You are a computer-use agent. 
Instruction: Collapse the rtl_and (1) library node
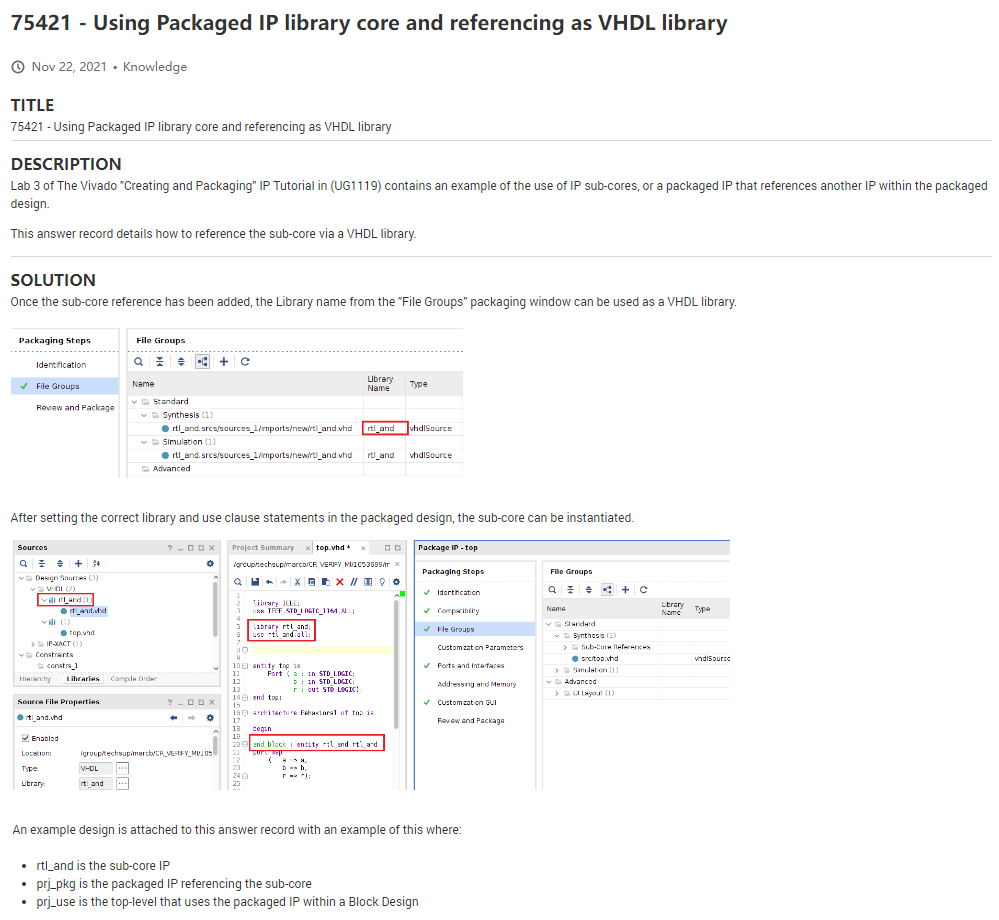click(x=44, y=600)
